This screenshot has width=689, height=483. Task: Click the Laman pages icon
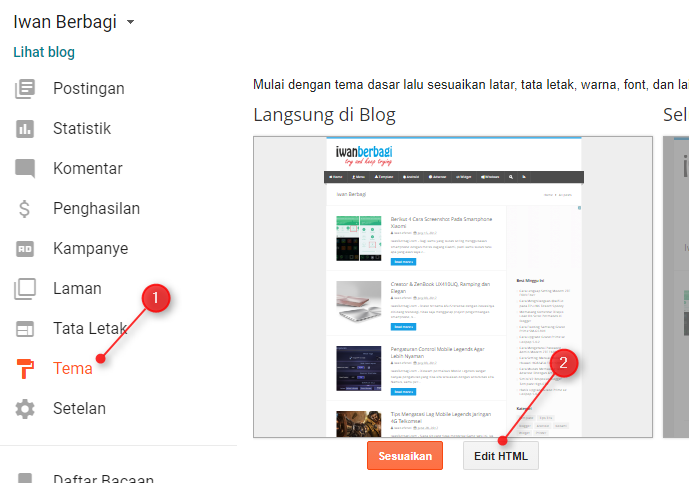pos(25,289)
